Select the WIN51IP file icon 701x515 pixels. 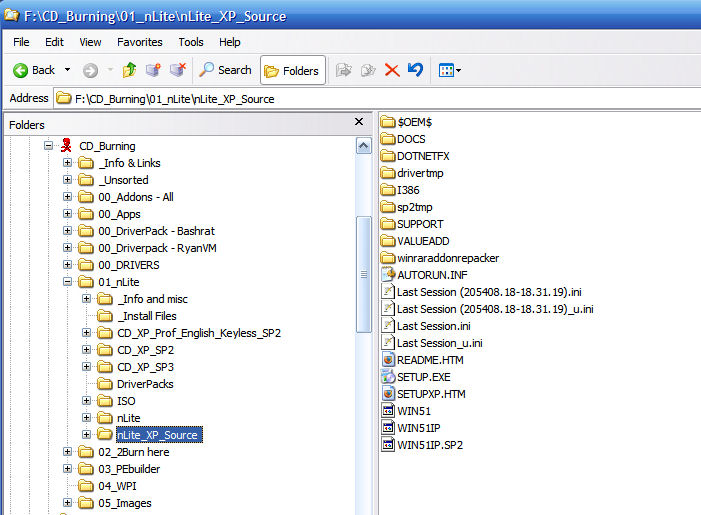(x=388, y=427)
